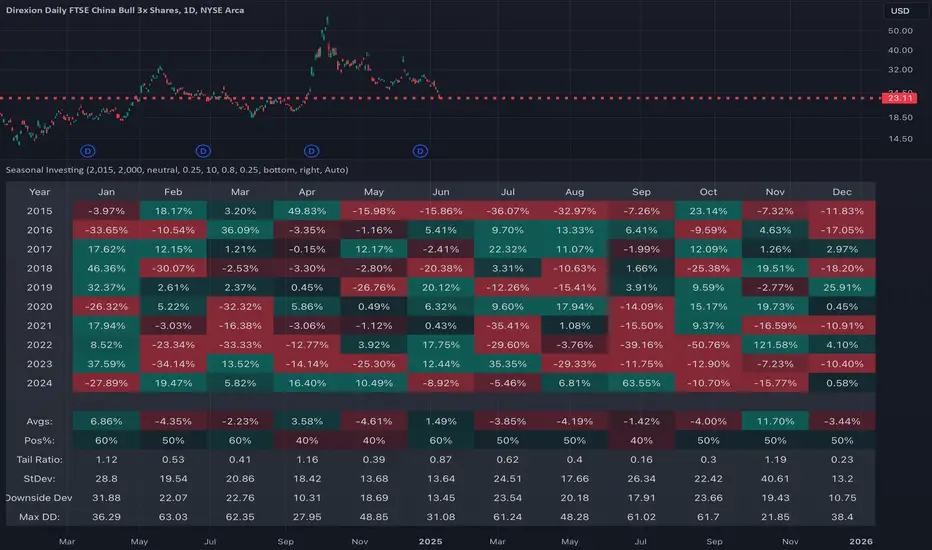Select the Aug column header
Viewport: 932px width, 550px height.
click(574, 192)
